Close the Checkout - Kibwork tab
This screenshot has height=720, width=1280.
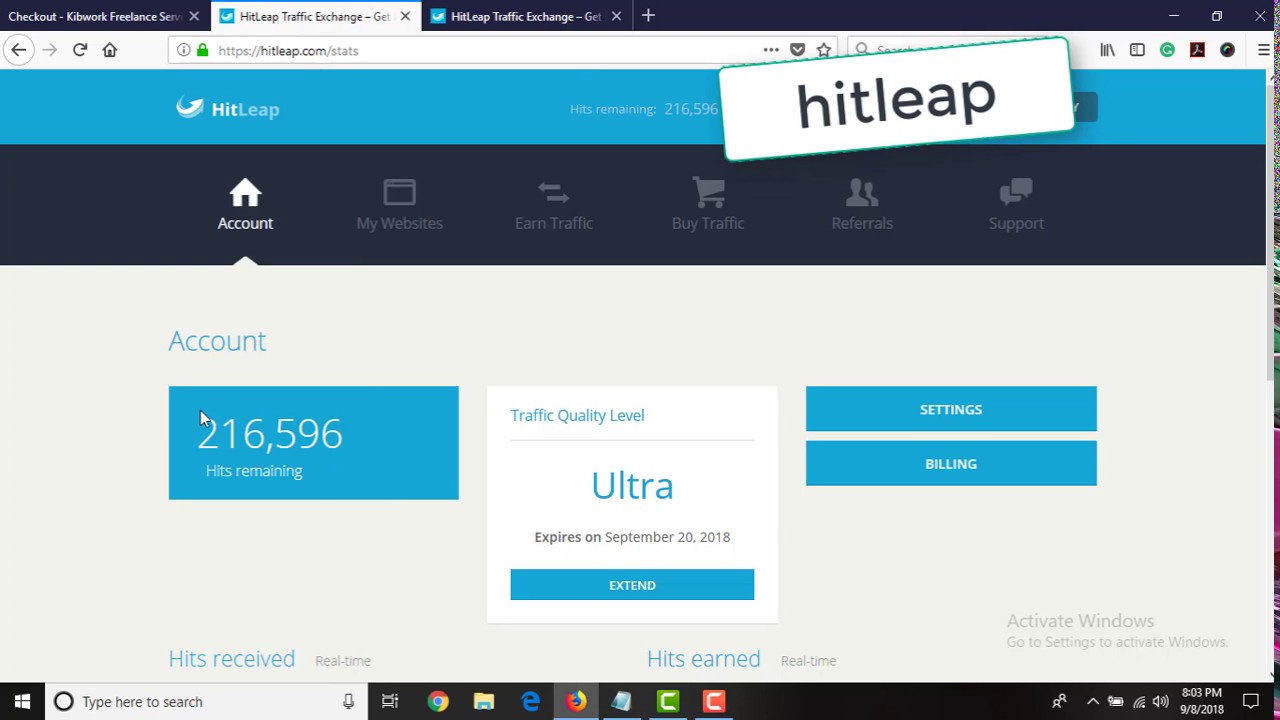tap(194, 16)
